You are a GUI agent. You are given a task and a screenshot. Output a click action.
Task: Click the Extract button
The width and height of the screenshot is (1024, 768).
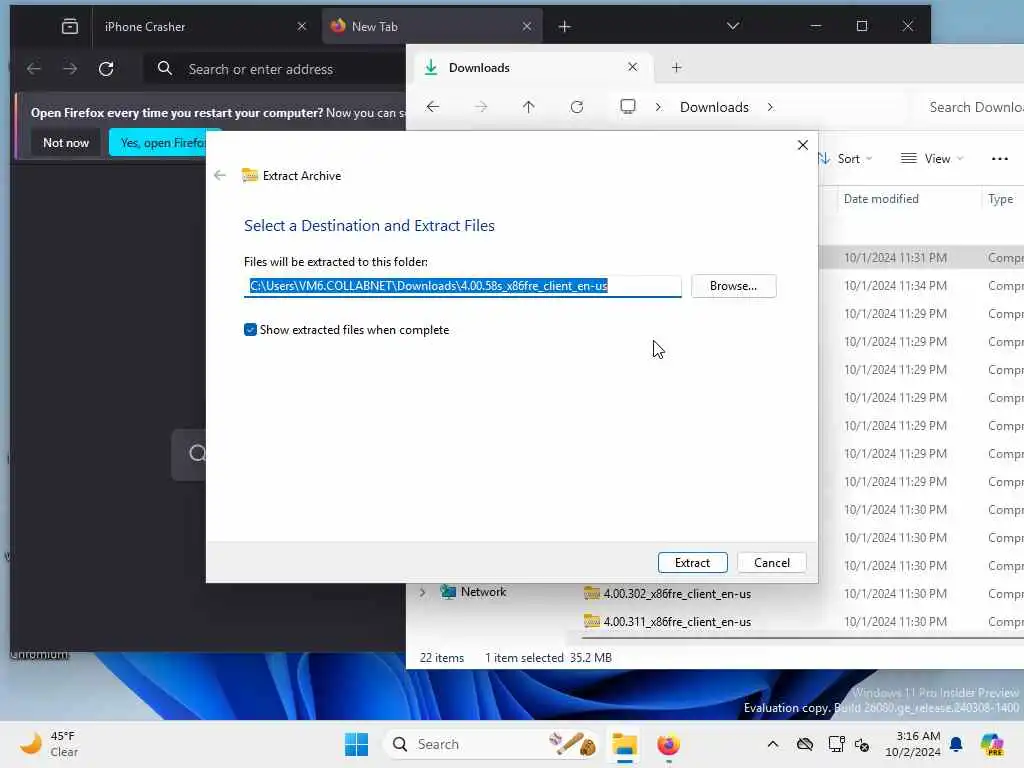pos(692,562)
